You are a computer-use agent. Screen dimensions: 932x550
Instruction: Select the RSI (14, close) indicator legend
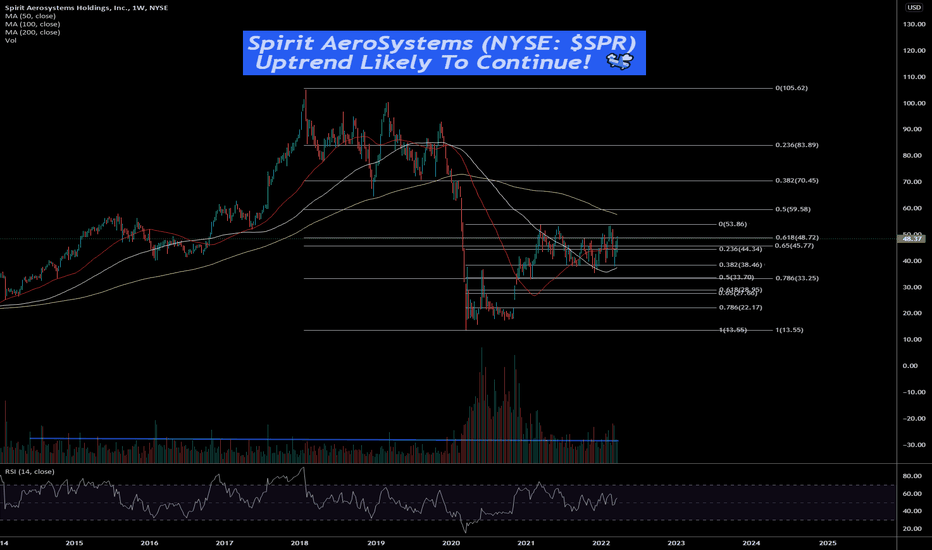[30, 472]
